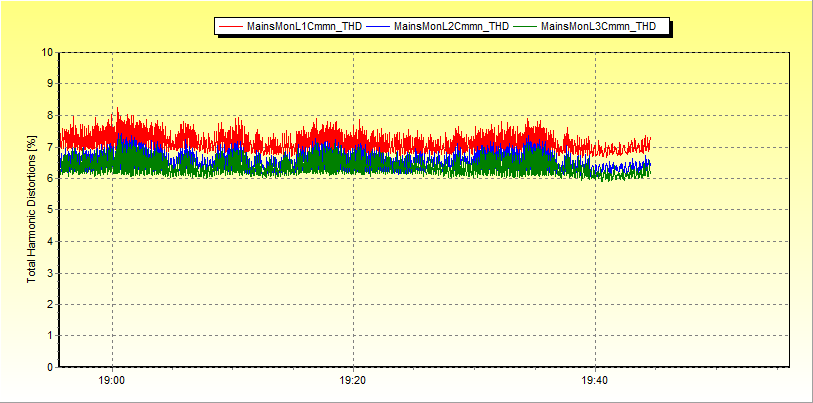The height and width of the screenshot is (403, 813).
Task: Click the y-axis tick label 0
Action: point(50,367)
